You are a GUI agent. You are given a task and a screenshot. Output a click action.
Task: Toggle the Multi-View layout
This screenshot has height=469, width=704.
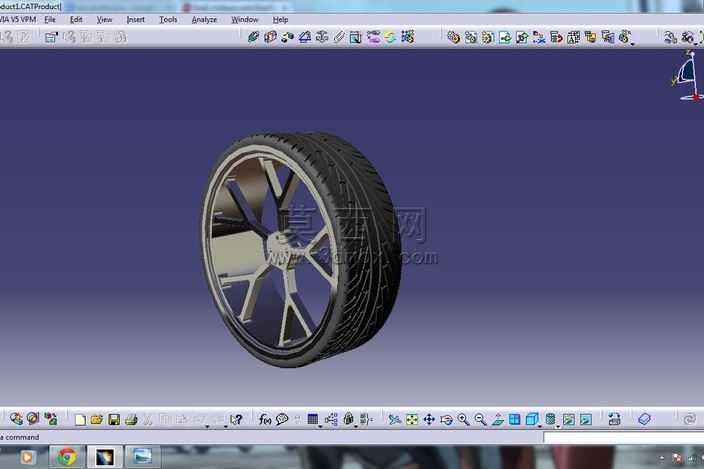click(515, 420)
